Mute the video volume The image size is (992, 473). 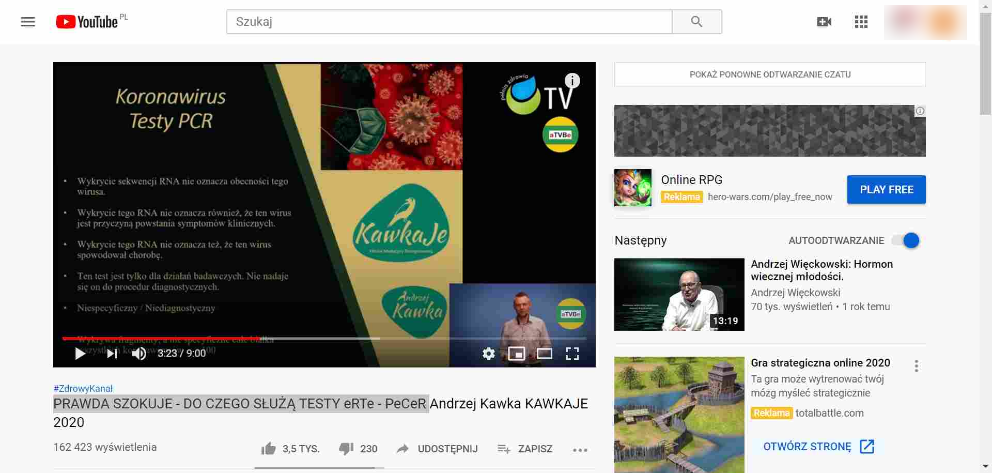(x=139, y=353)
